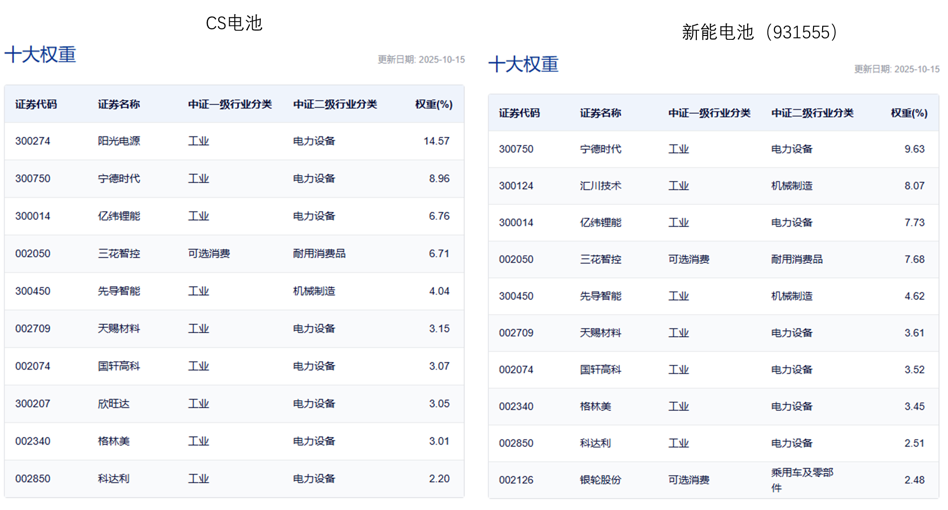Click the 新能电池 (931555) title
Screen dimensions: 948x510
pos(760,32)
